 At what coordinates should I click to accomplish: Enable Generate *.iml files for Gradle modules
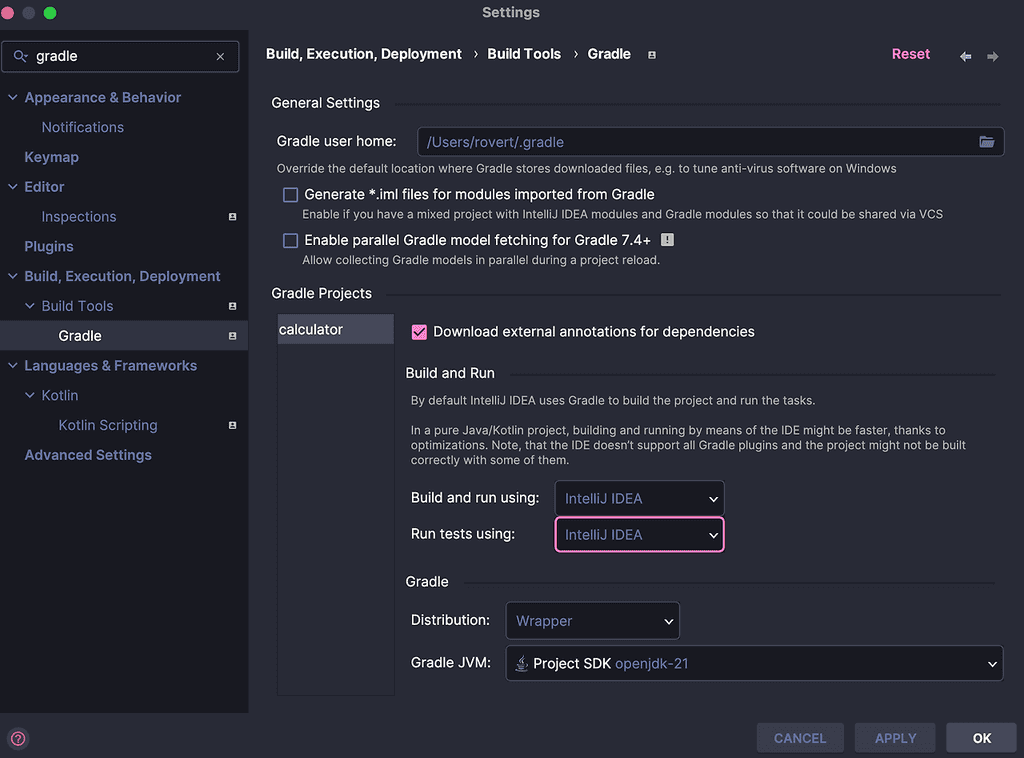[291, 195]
